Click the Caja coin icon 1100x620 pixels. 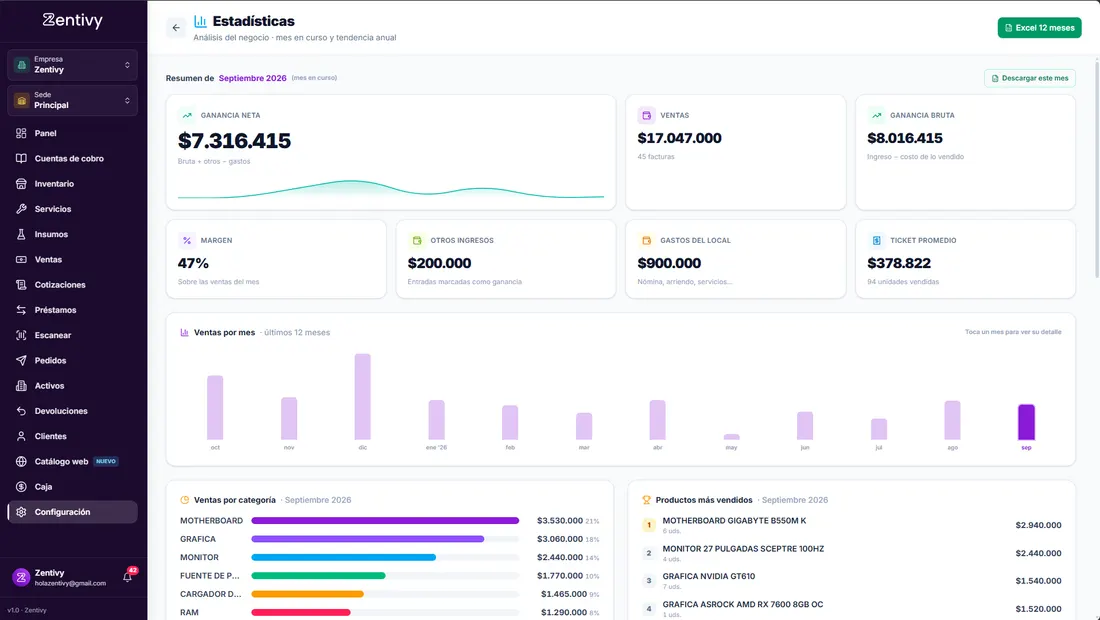pos(21,487)
